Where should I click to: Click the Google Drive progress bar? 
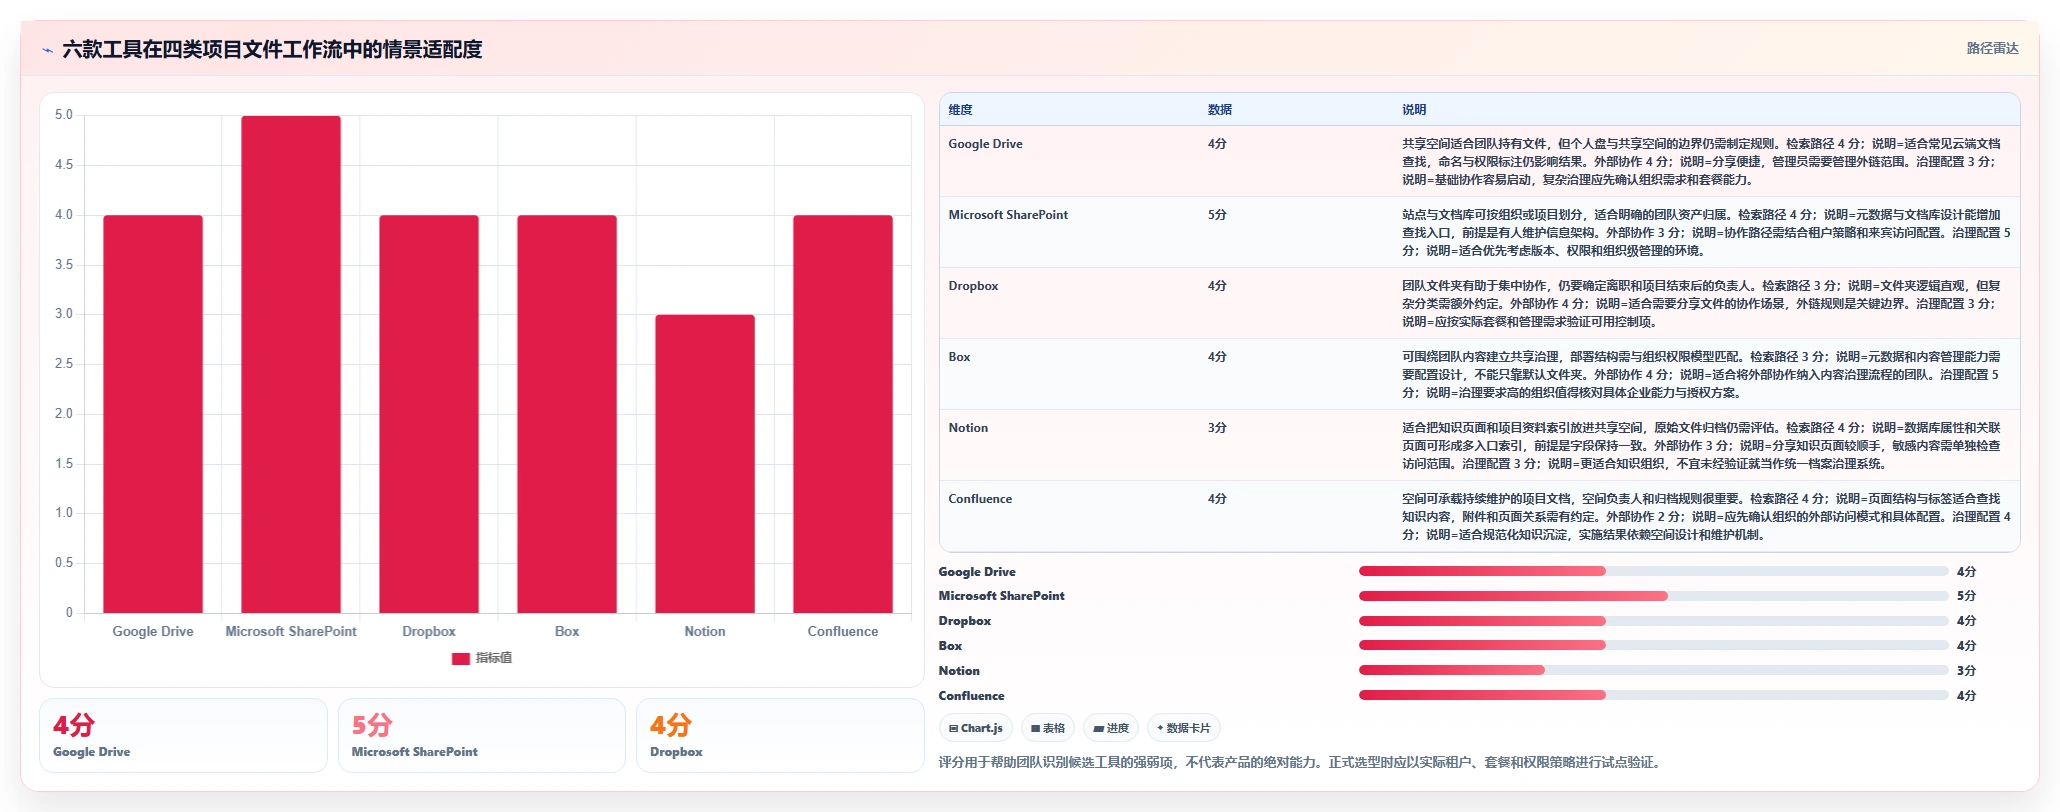click(x=1653, y=571)
